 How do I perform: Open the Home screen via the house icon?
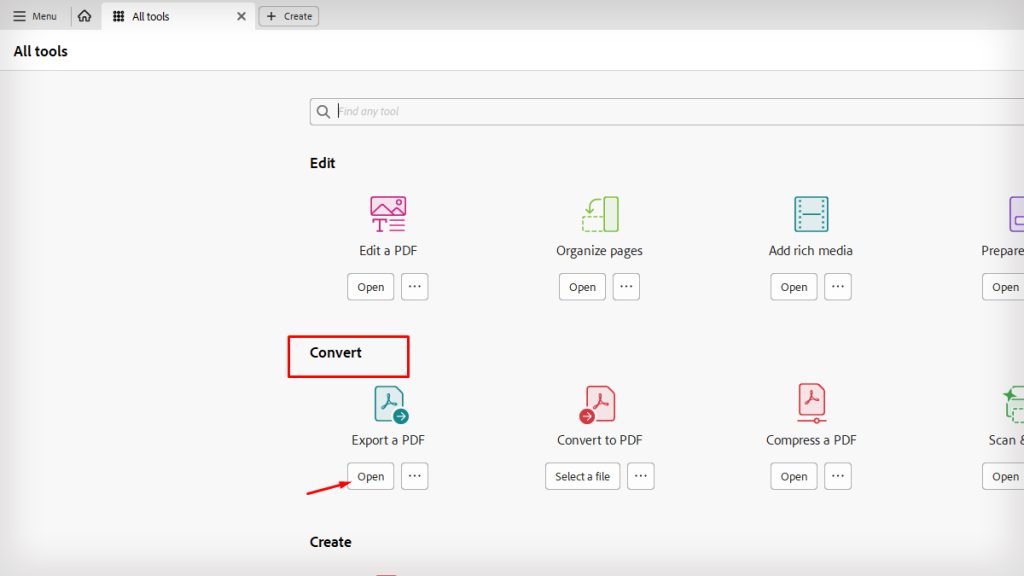click(x=85, y=16)
